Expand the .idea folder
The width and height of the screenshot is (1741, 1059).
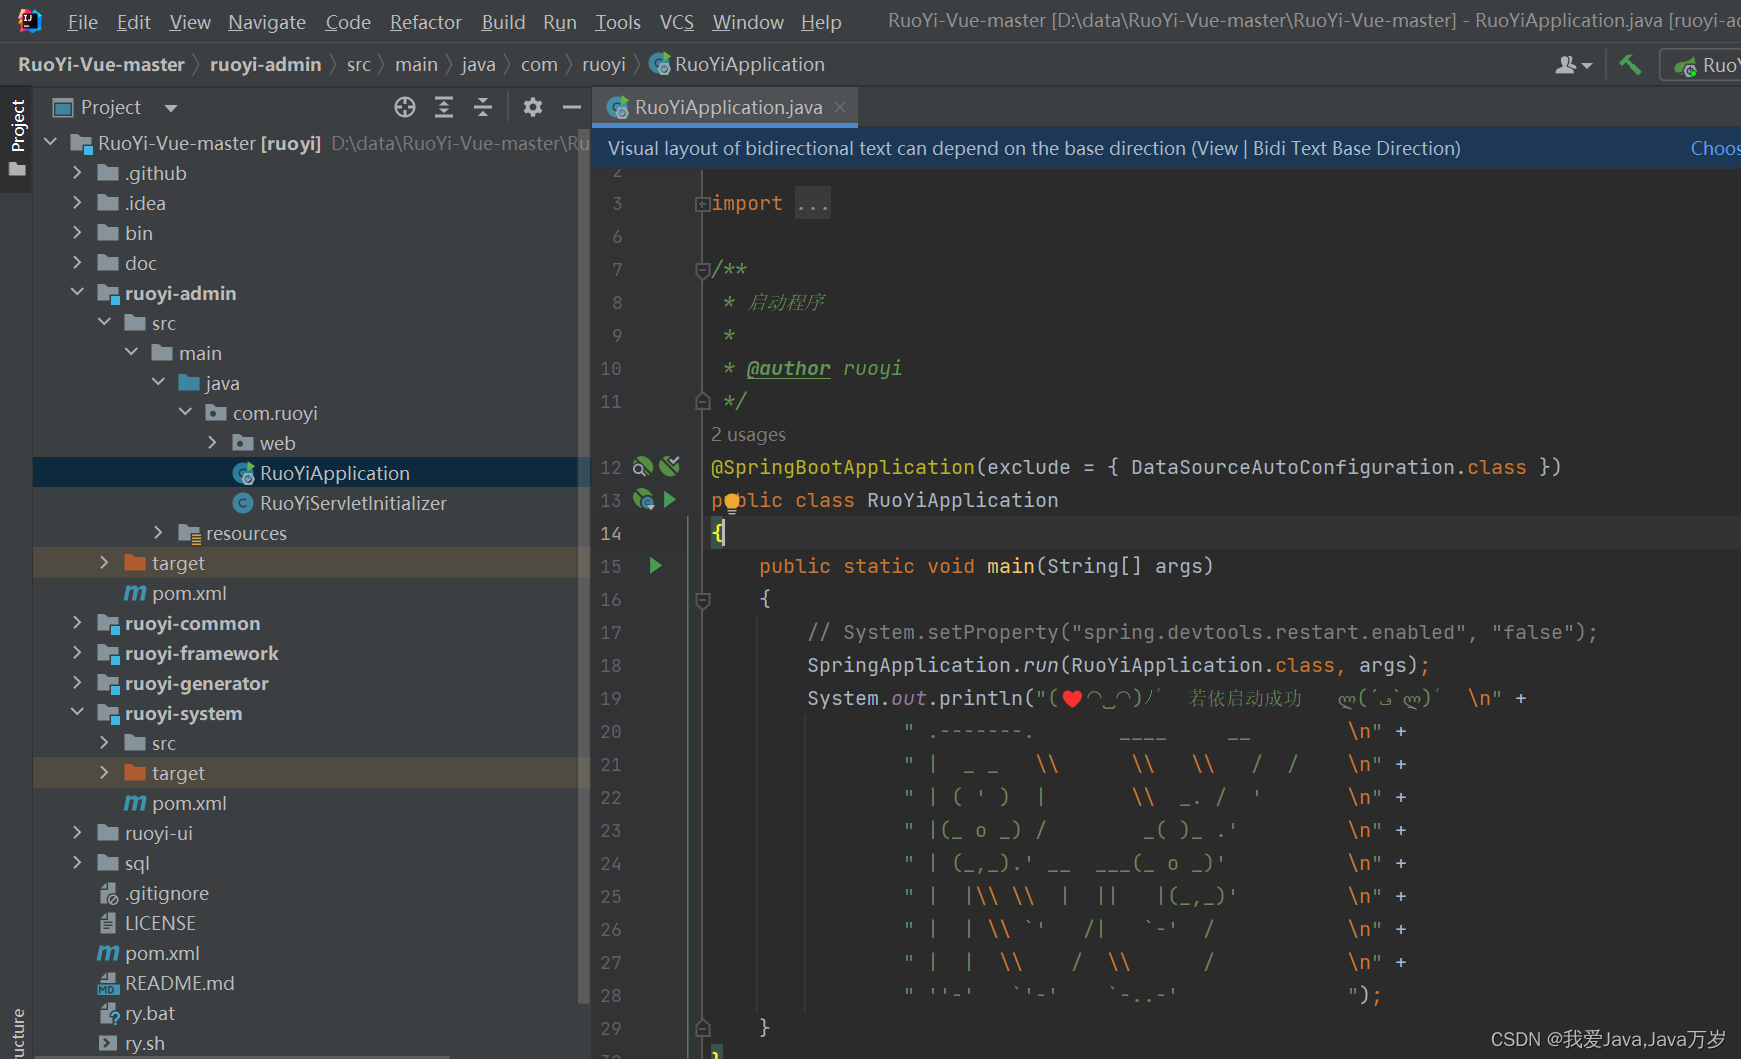point(77,203)
